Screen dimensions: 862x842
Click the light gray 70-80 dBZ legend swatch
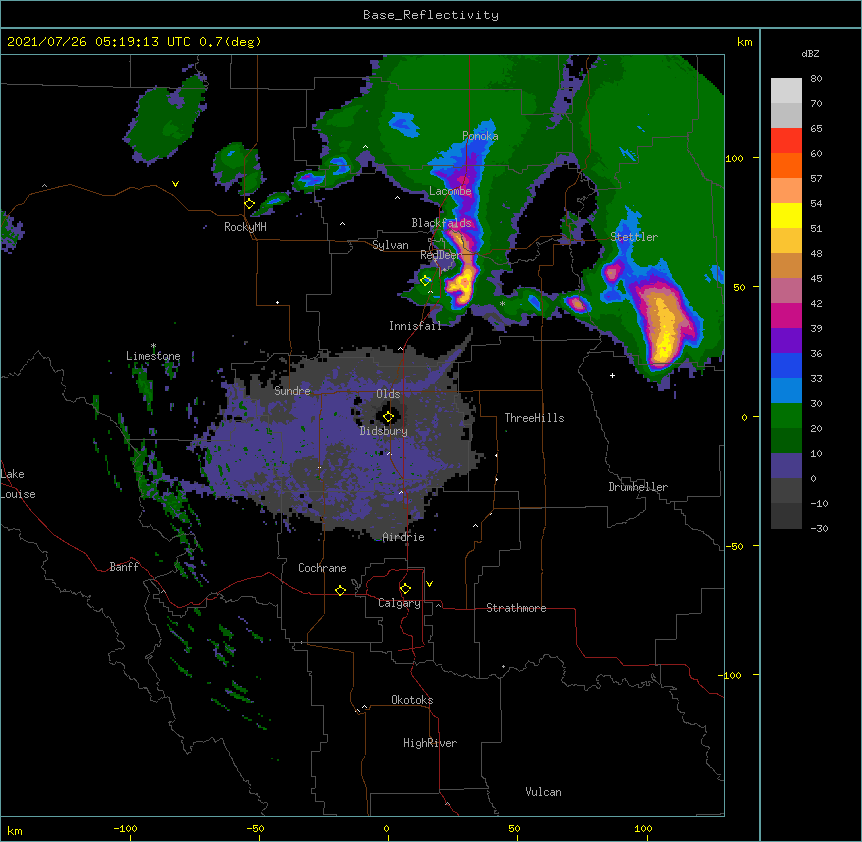tap(786, 91)
